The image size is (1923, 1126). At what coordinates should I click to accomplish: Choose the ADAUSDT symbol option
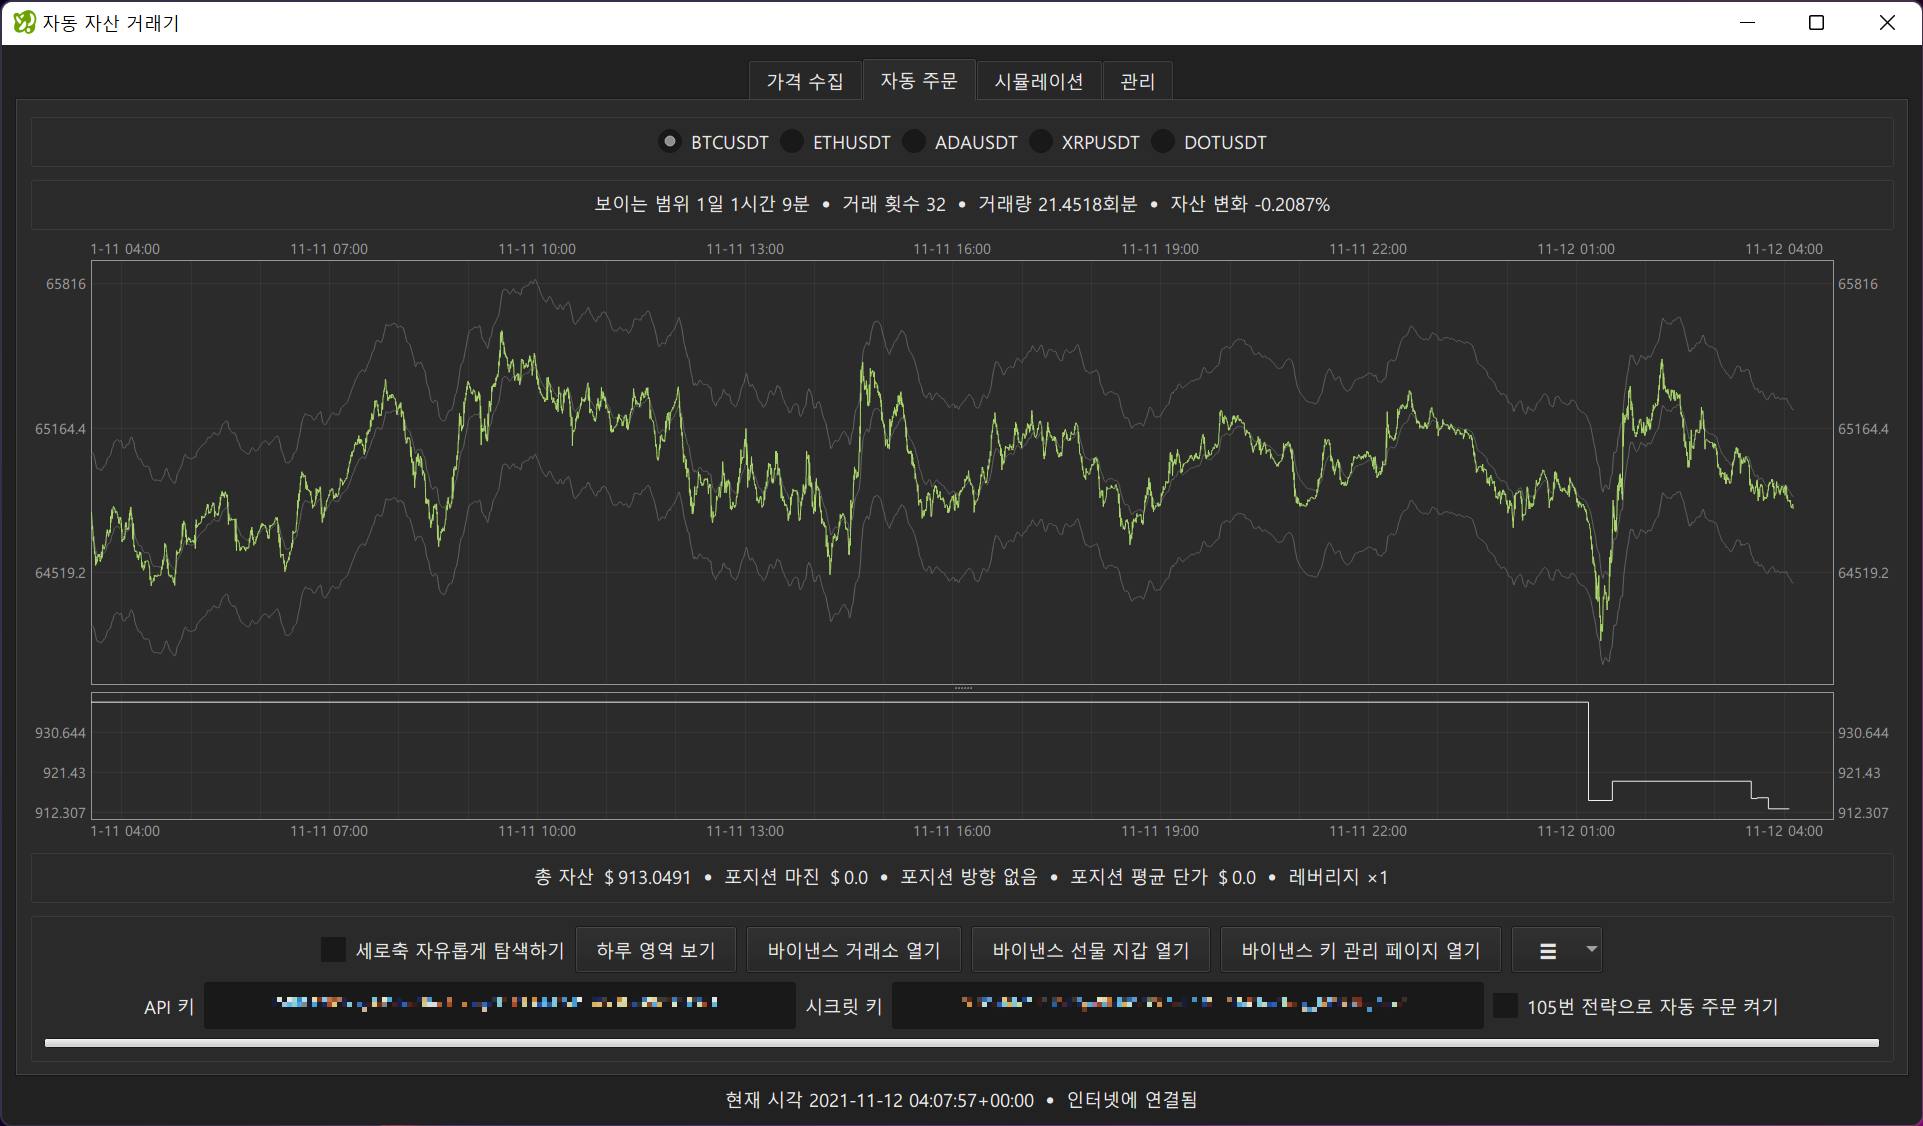click(x=914, y=142)
